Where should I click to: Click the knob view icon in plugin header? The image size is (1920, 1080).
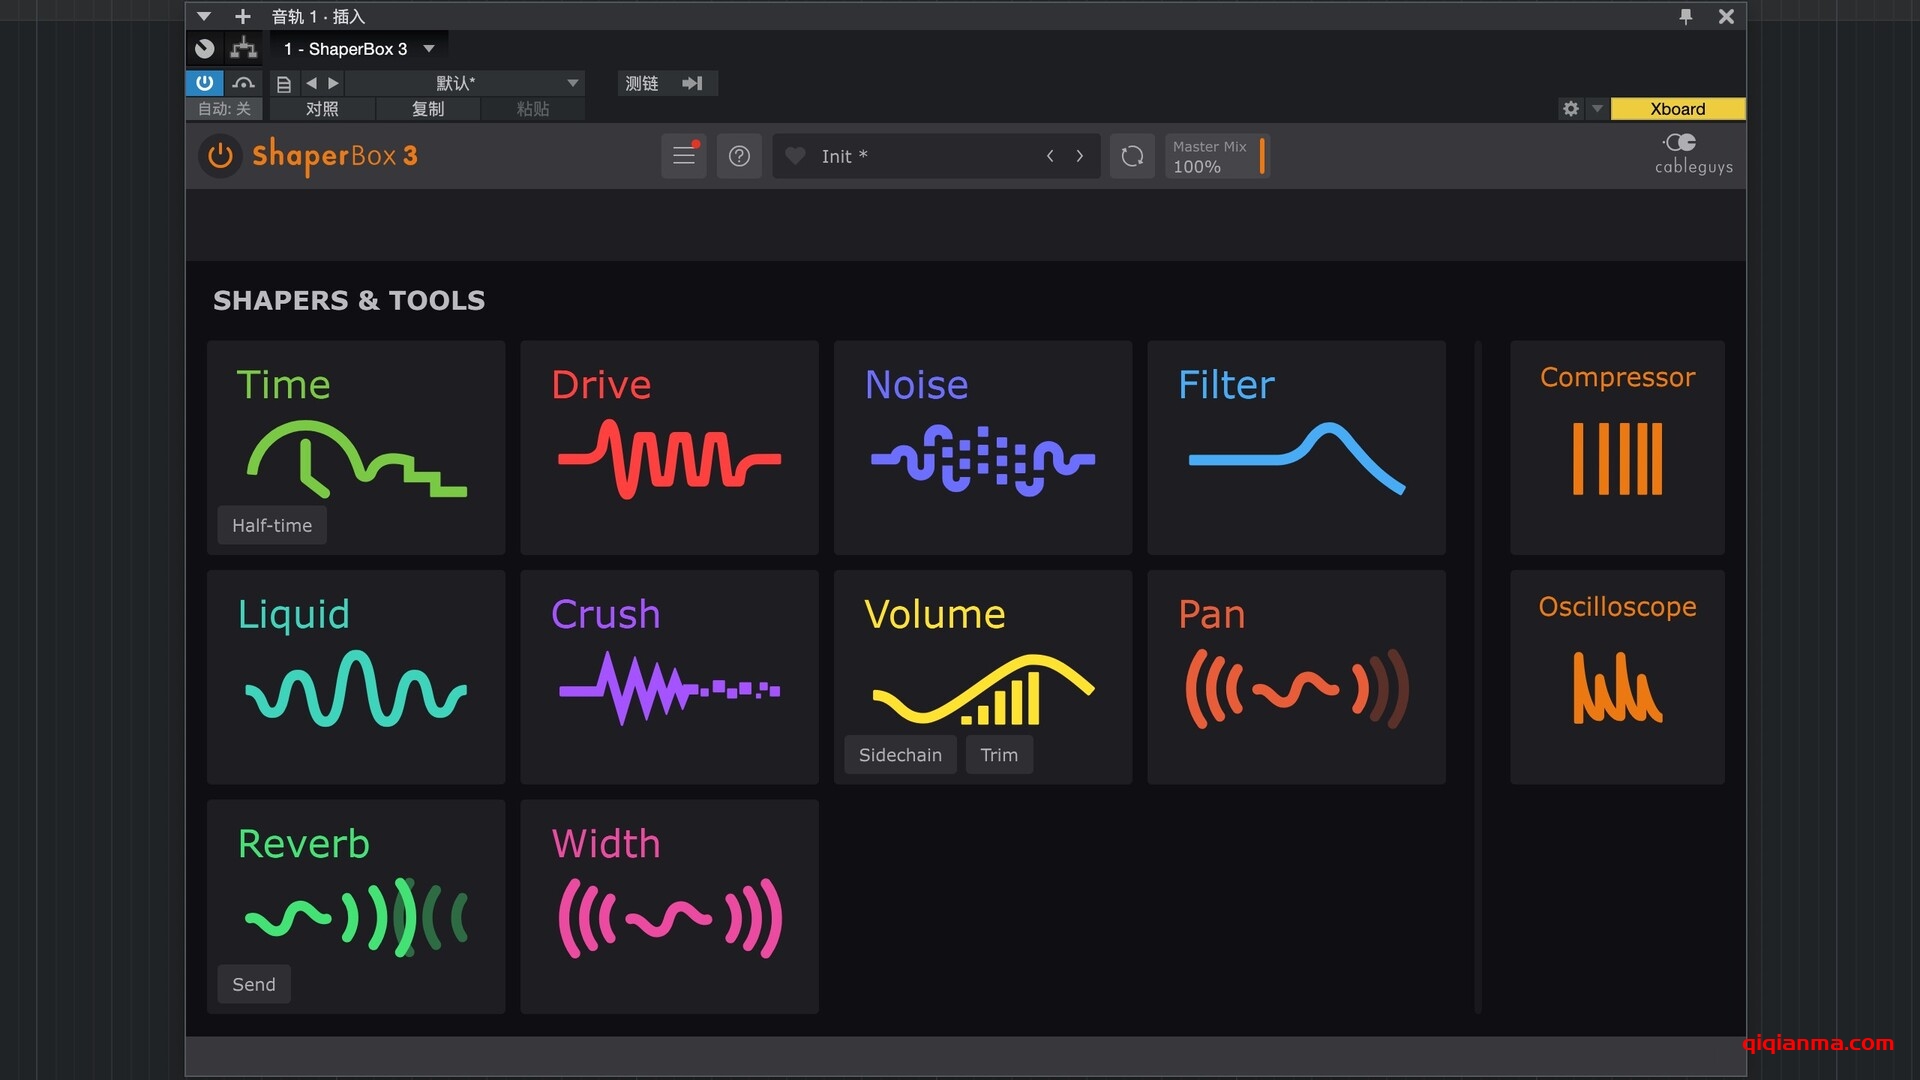(x=205, y=48)
